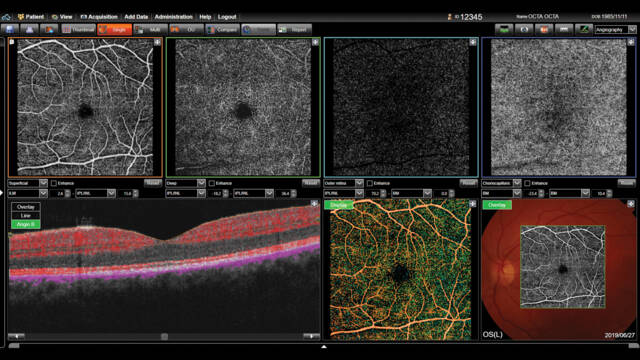This screenshot has width=640, height=360.
Task: Click Logout in the menu bar
Action: coord(227,17)
